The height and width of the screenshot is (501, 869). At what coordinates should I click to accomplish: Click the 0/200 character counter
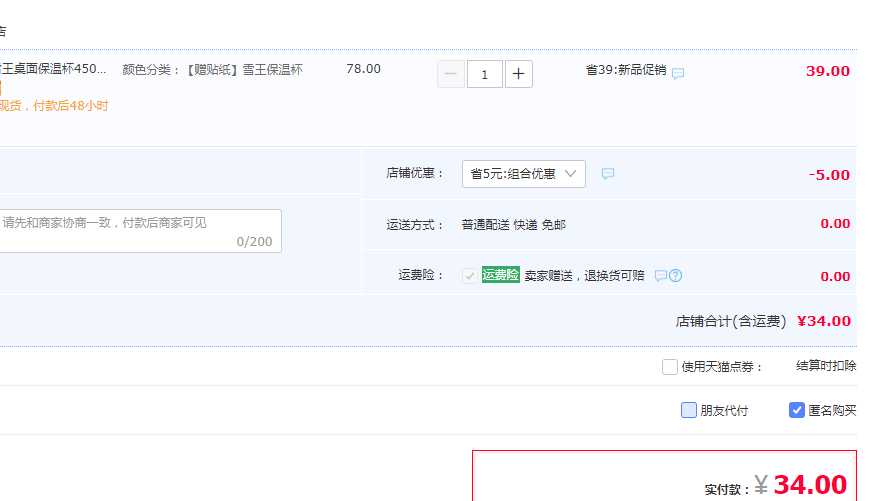click(254, 242)
